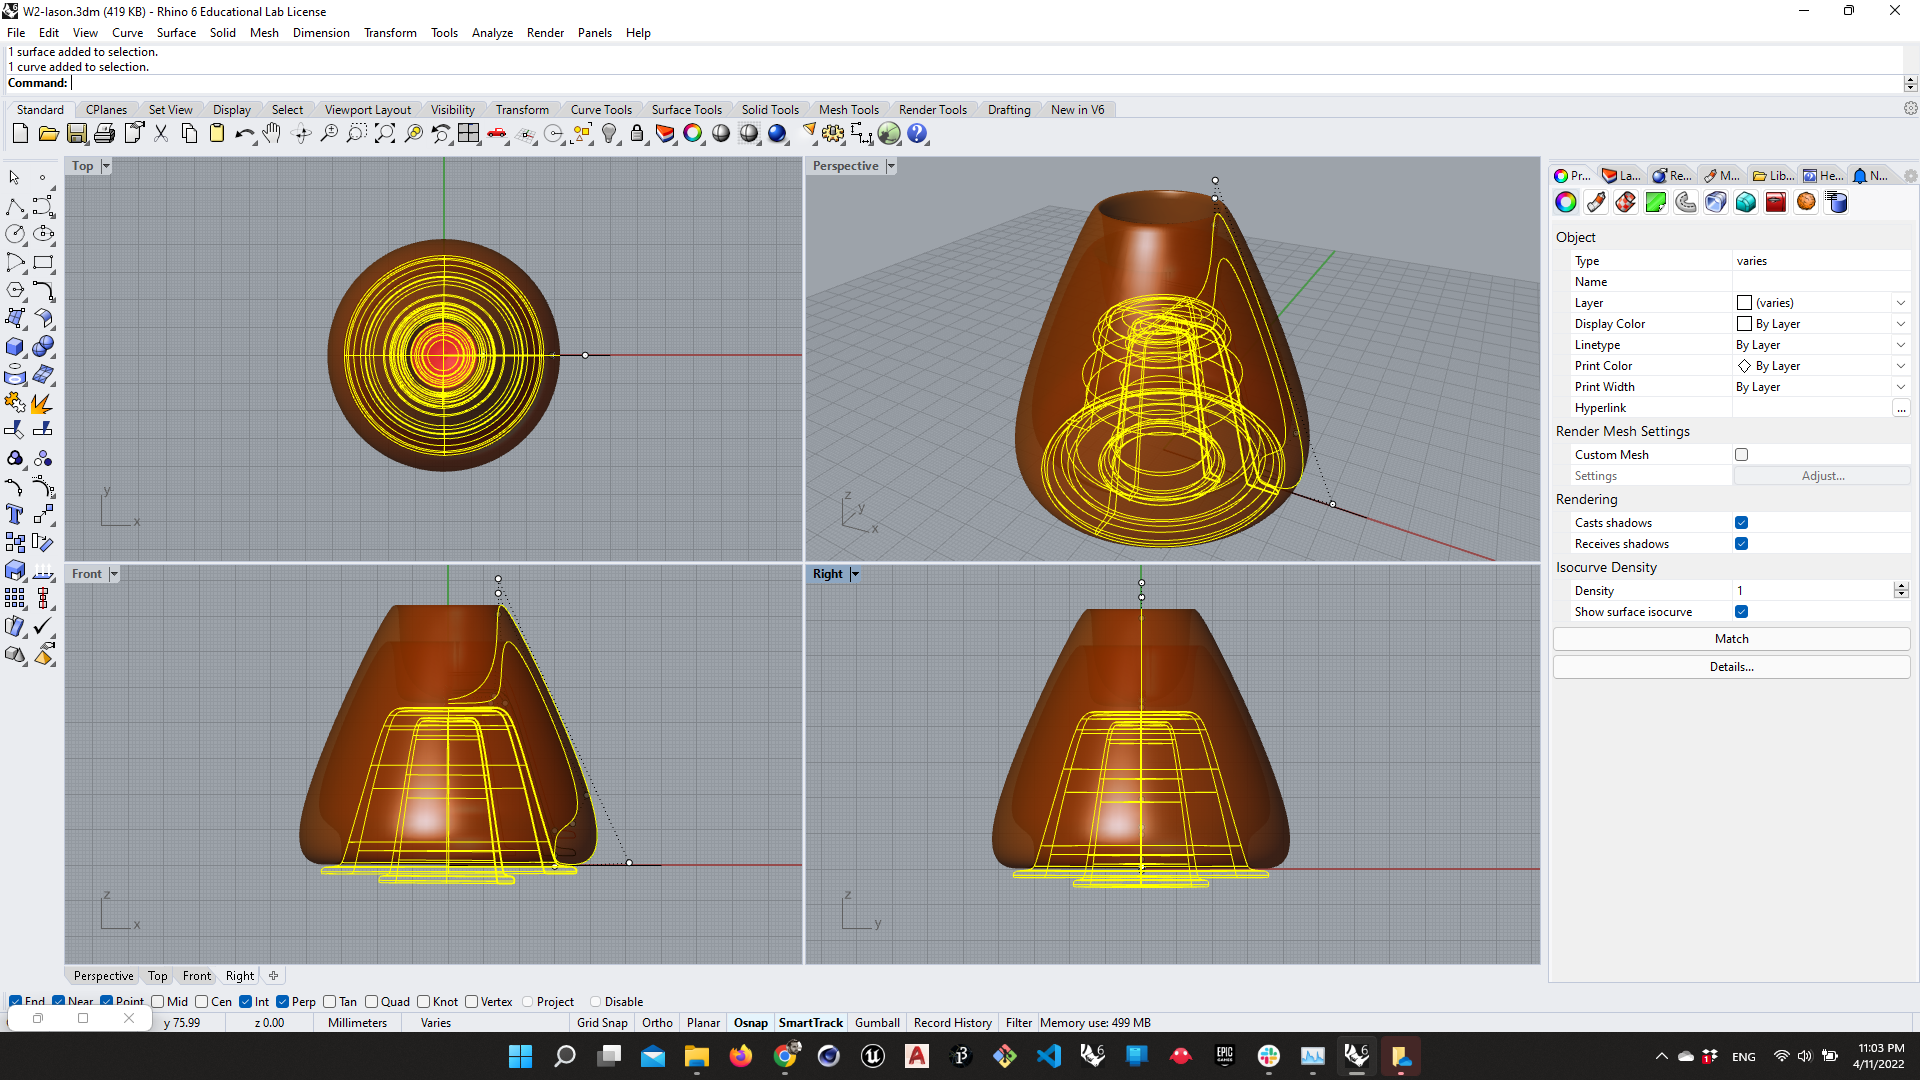Switch to the Solid Tools toolbar tab
Screen dimensions: 1920x1080
coord(770,110)
